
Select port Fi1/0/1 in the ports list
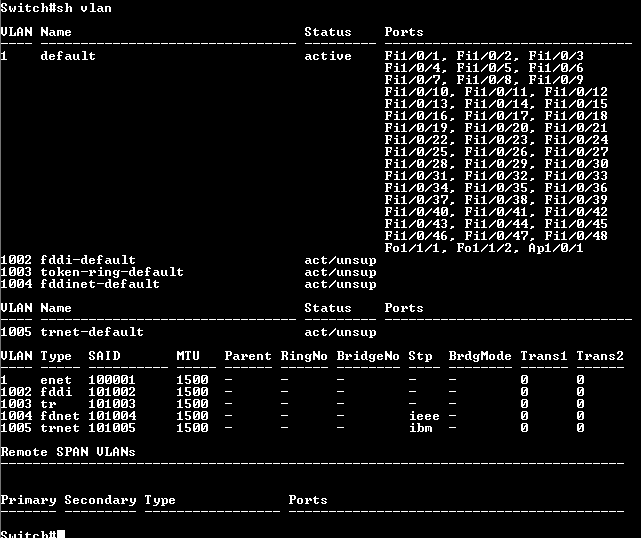(412, 56)
